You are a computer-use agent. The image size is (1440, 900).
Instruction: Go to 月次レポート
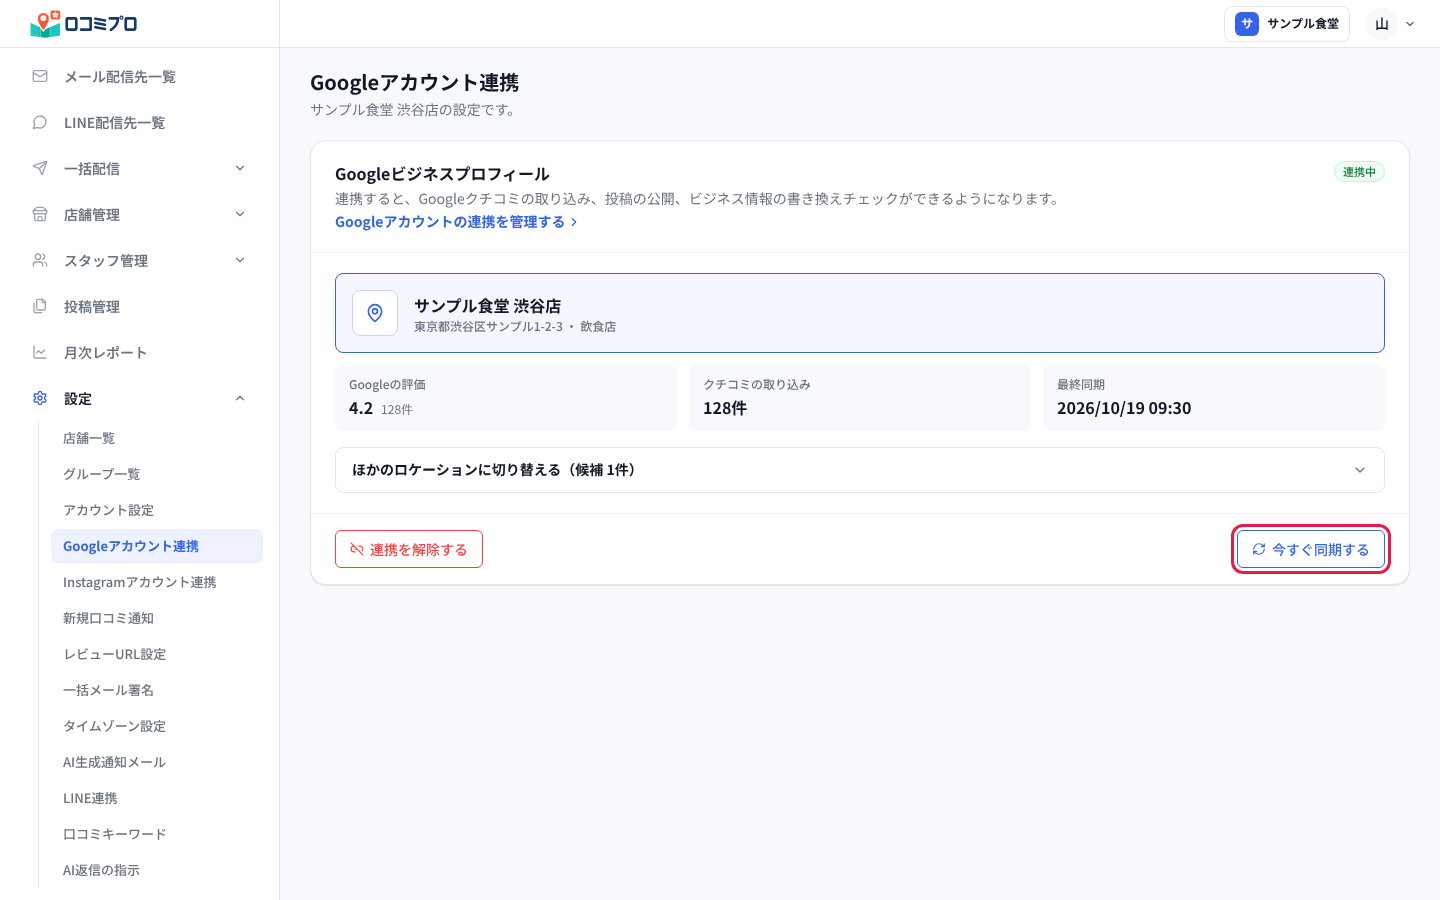(140, 353)
